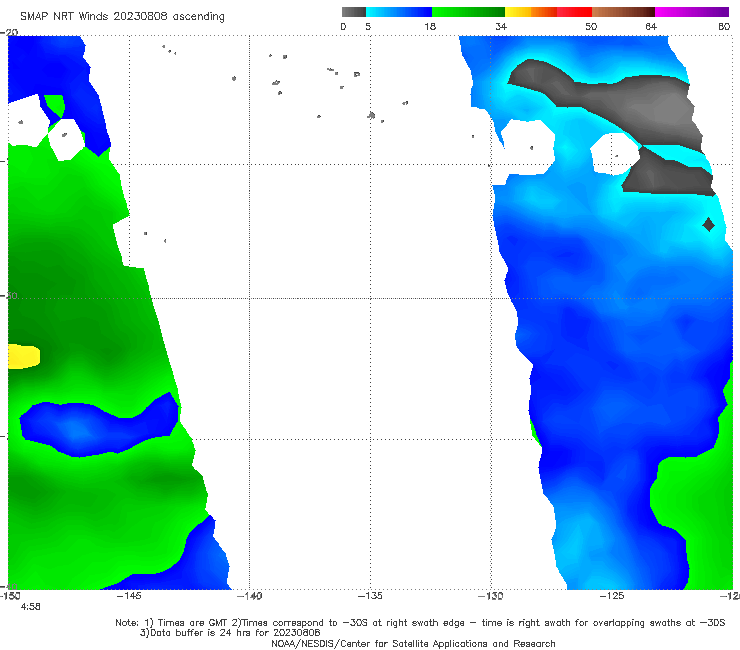Click the note line about Data buffer 24 hr
The height and width of the screenshot is (650, 740).
pos(230,633)
